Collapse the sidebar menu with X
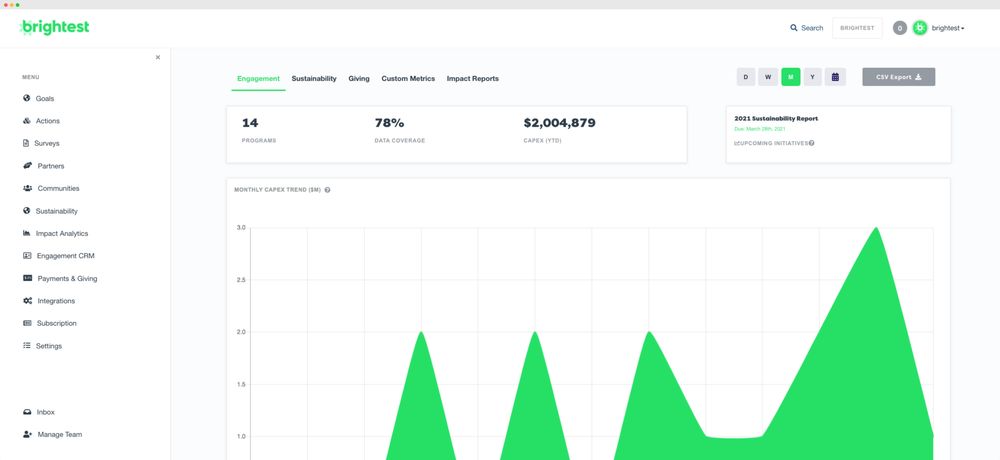The height and width of the screenshot is (460, 1000). pyautogui.click(x=158, y=57)
